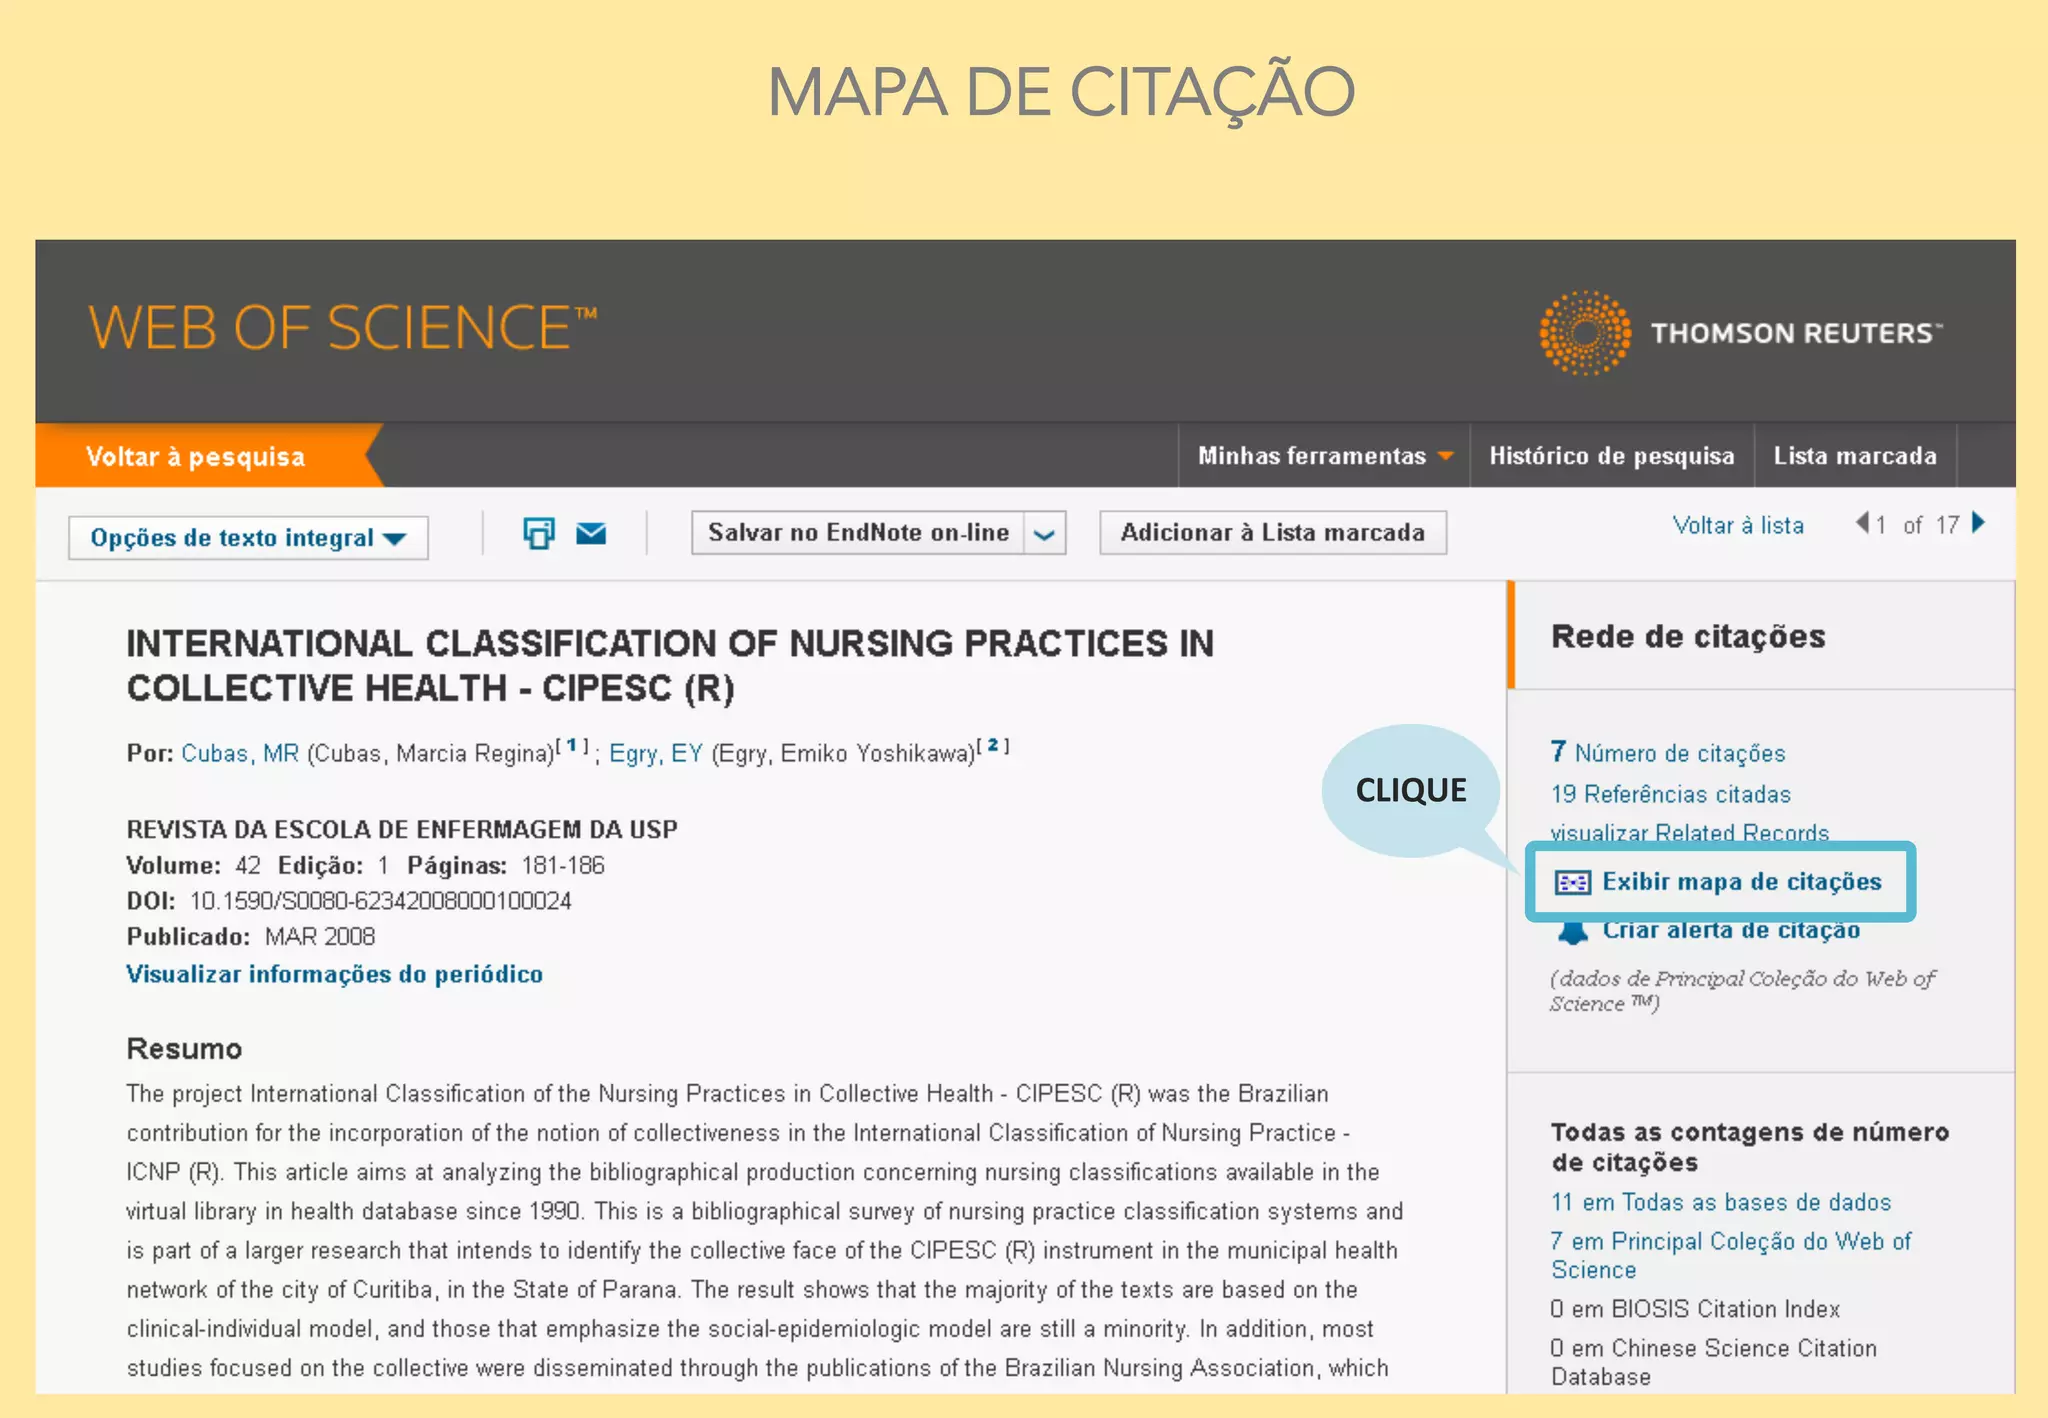The height and width of the screenshot is (1418, 2048).
Task: Open author link Cubas, MR
Action: click(240, 753)
